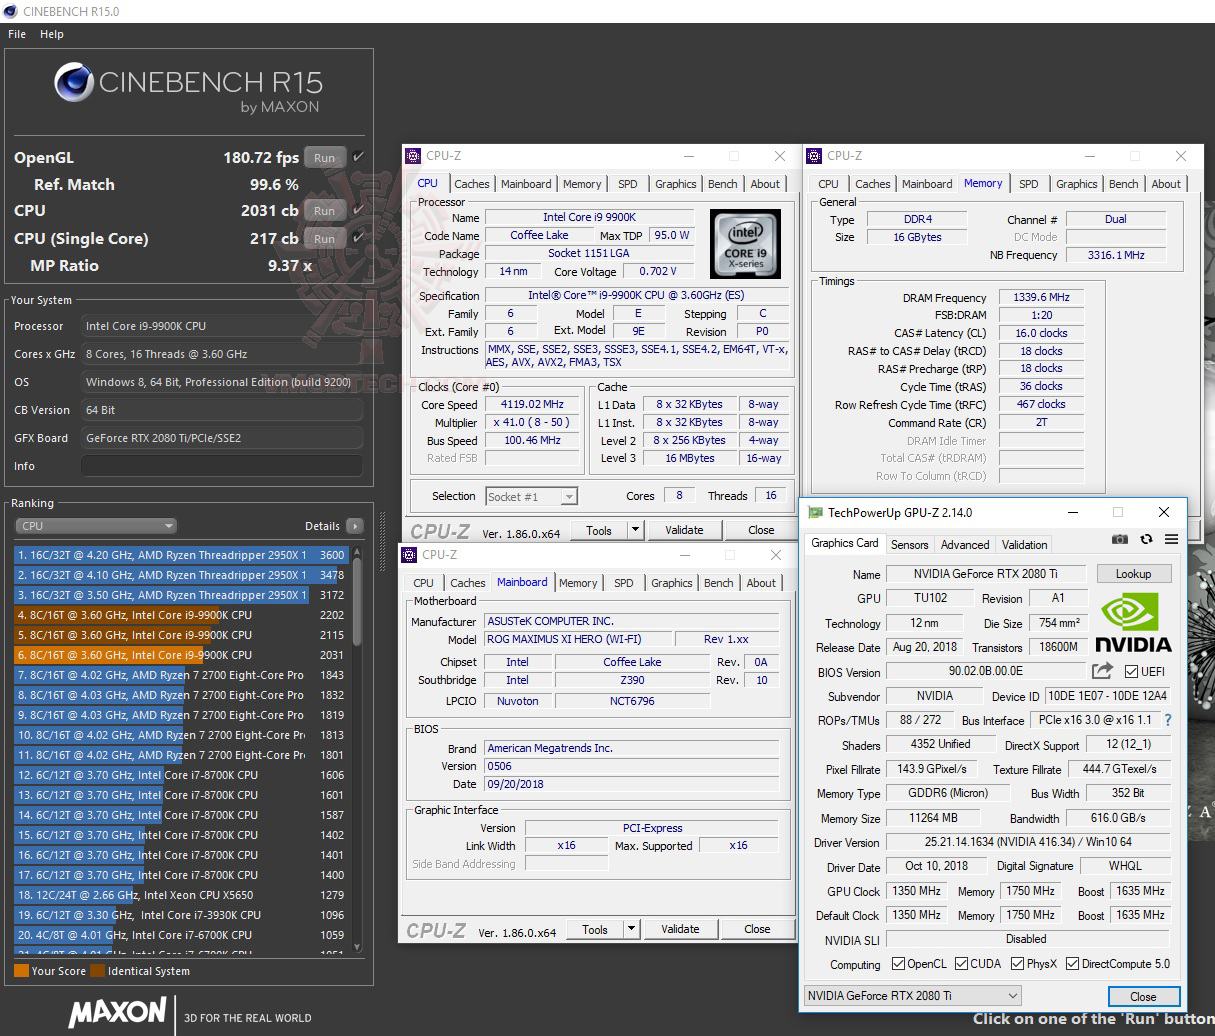Select ranking row 20 Intel Core i7-6700K
1215x1036 pixels.
(181, 935)
